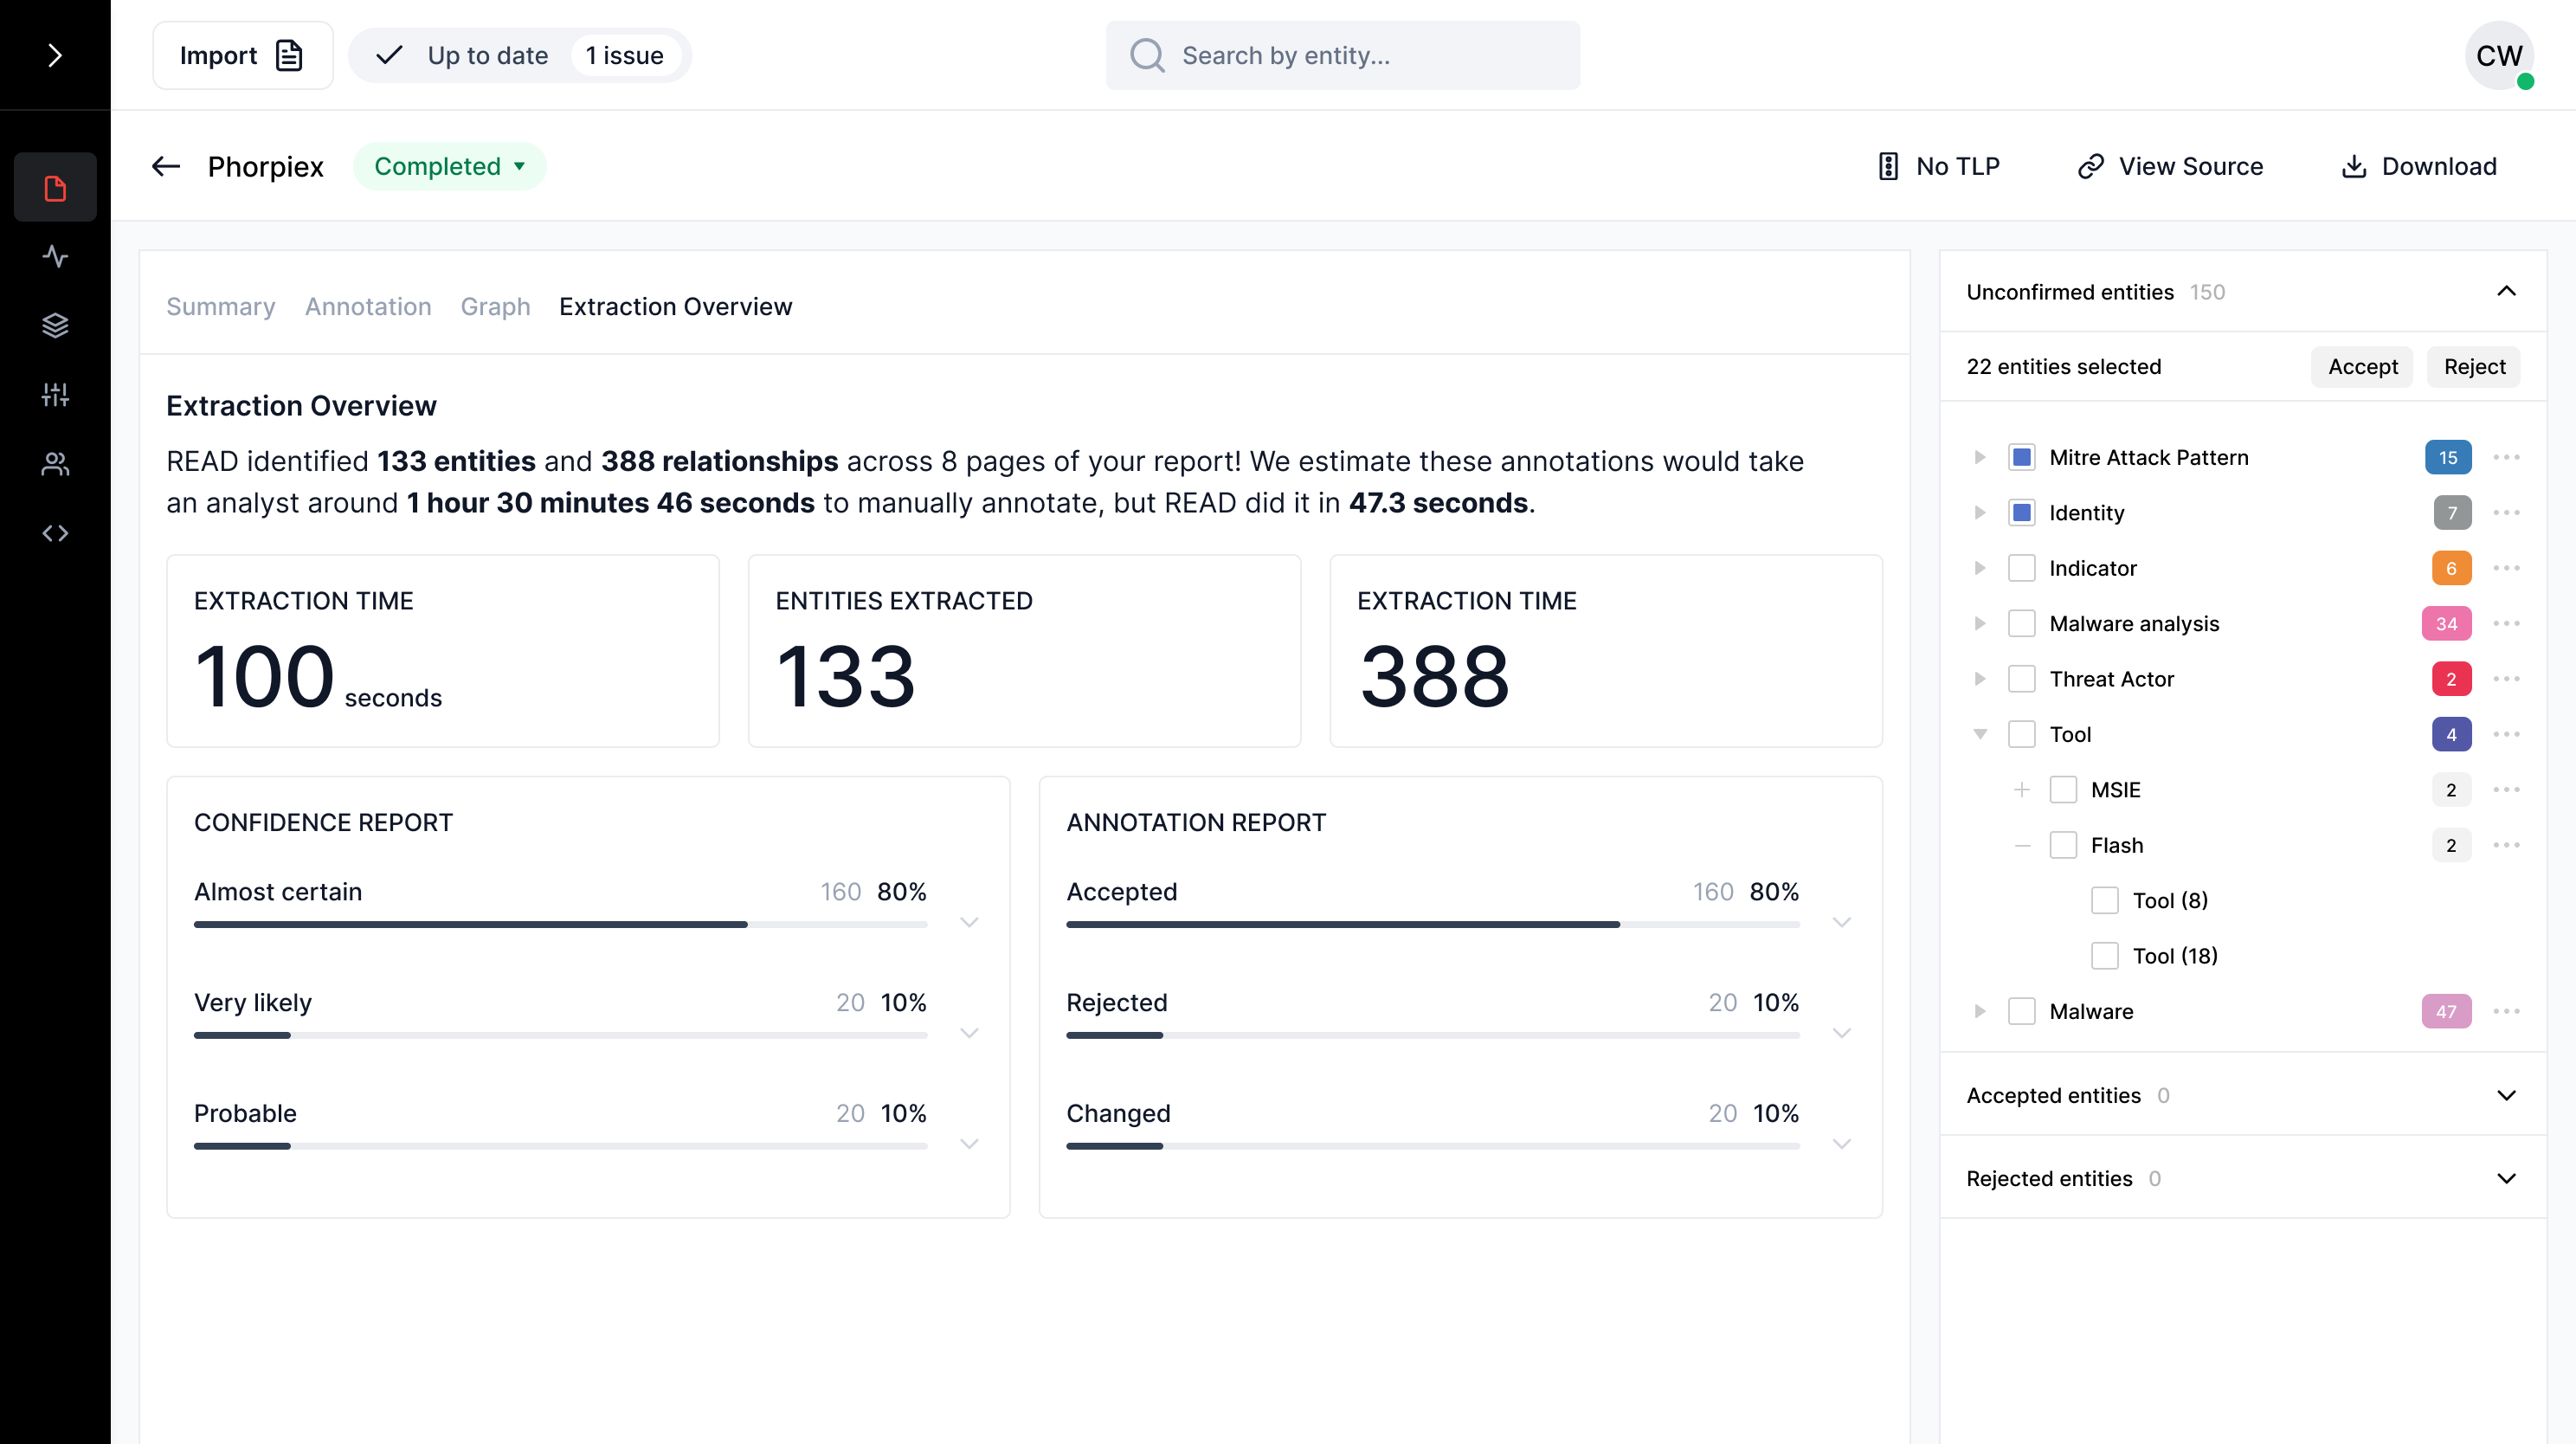Select the Tool (18) checkbox
This screenshot has height=1444, width=2576.
pyautogui.click(x=2104, y=955)
